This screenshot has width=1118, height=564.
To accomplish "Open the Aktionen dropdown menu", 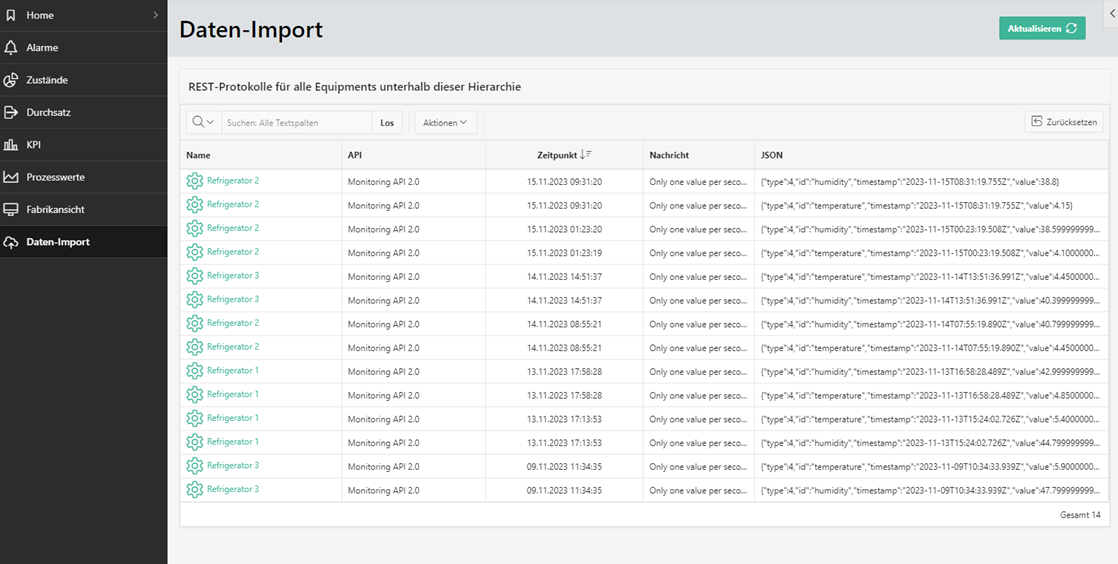I will pos(446,123).
